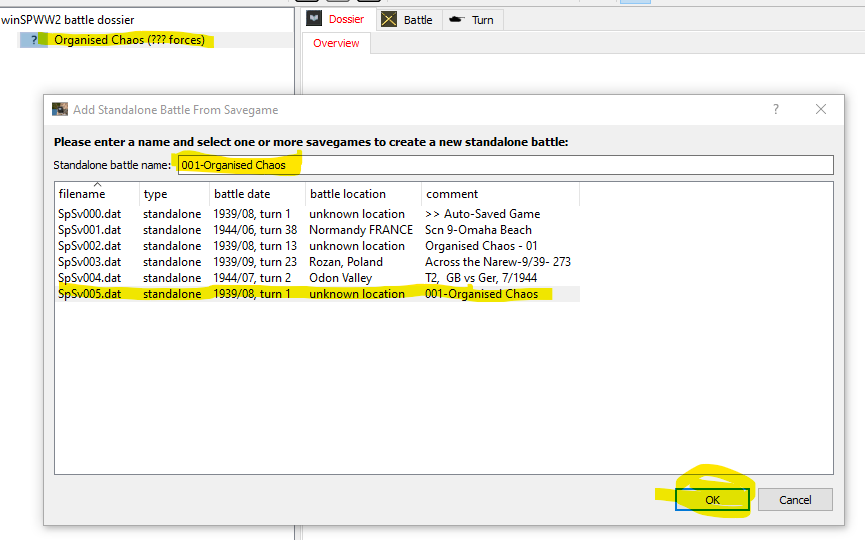Click the Turn tab tank icon
The image size is (865, 540).
pyautogui.click(x=457, y=19)
